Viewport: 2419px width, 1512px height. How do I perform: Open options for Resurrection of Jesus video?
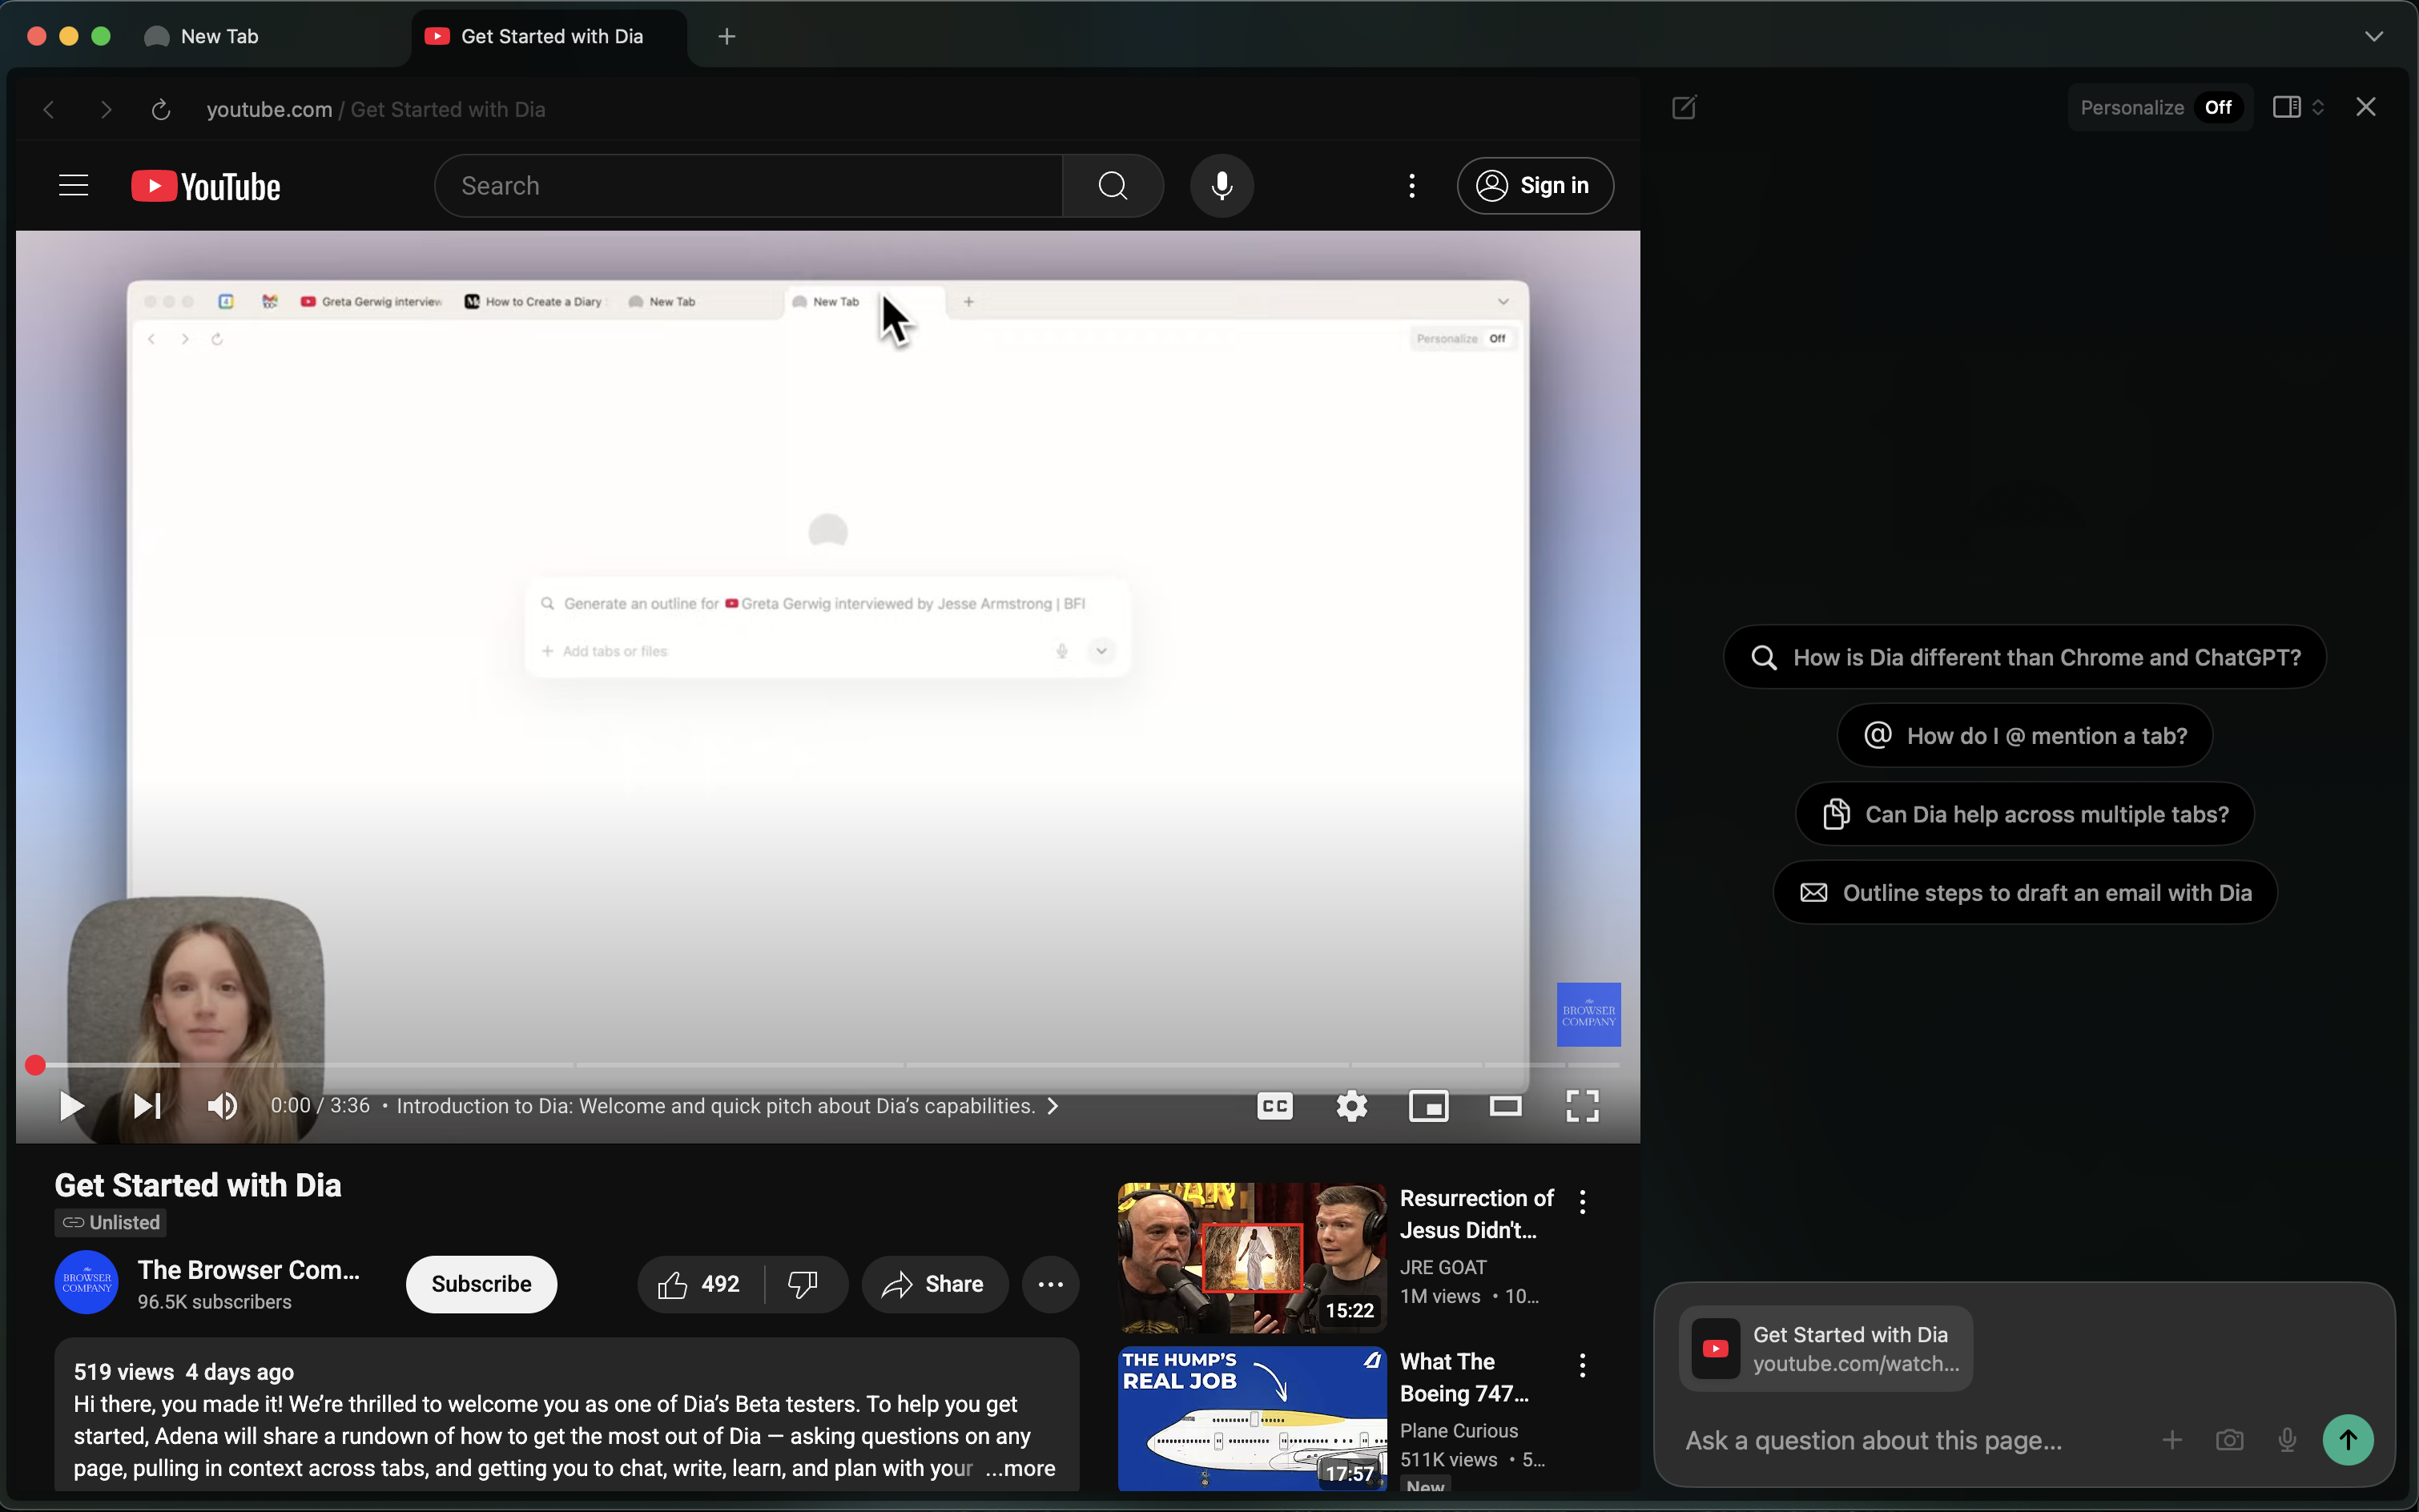point(1582,1201)
